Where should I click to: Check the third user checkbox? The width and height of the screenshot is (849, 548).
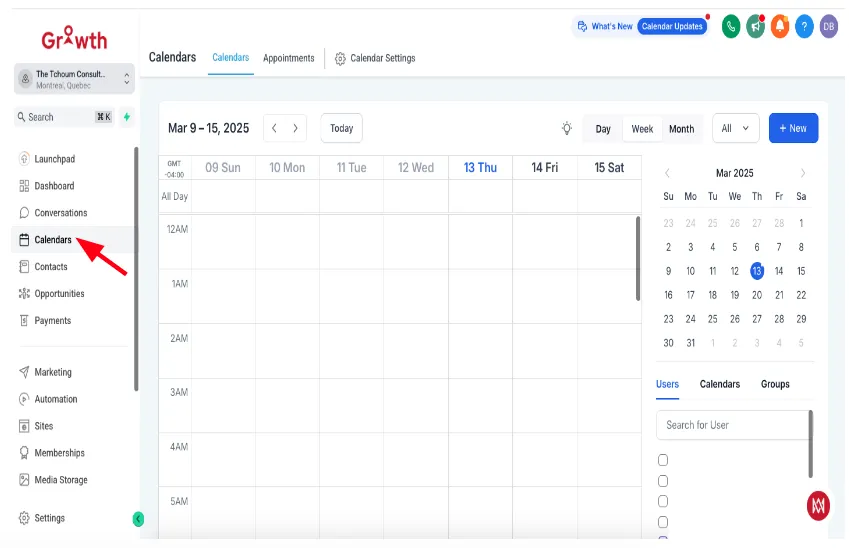663,501
